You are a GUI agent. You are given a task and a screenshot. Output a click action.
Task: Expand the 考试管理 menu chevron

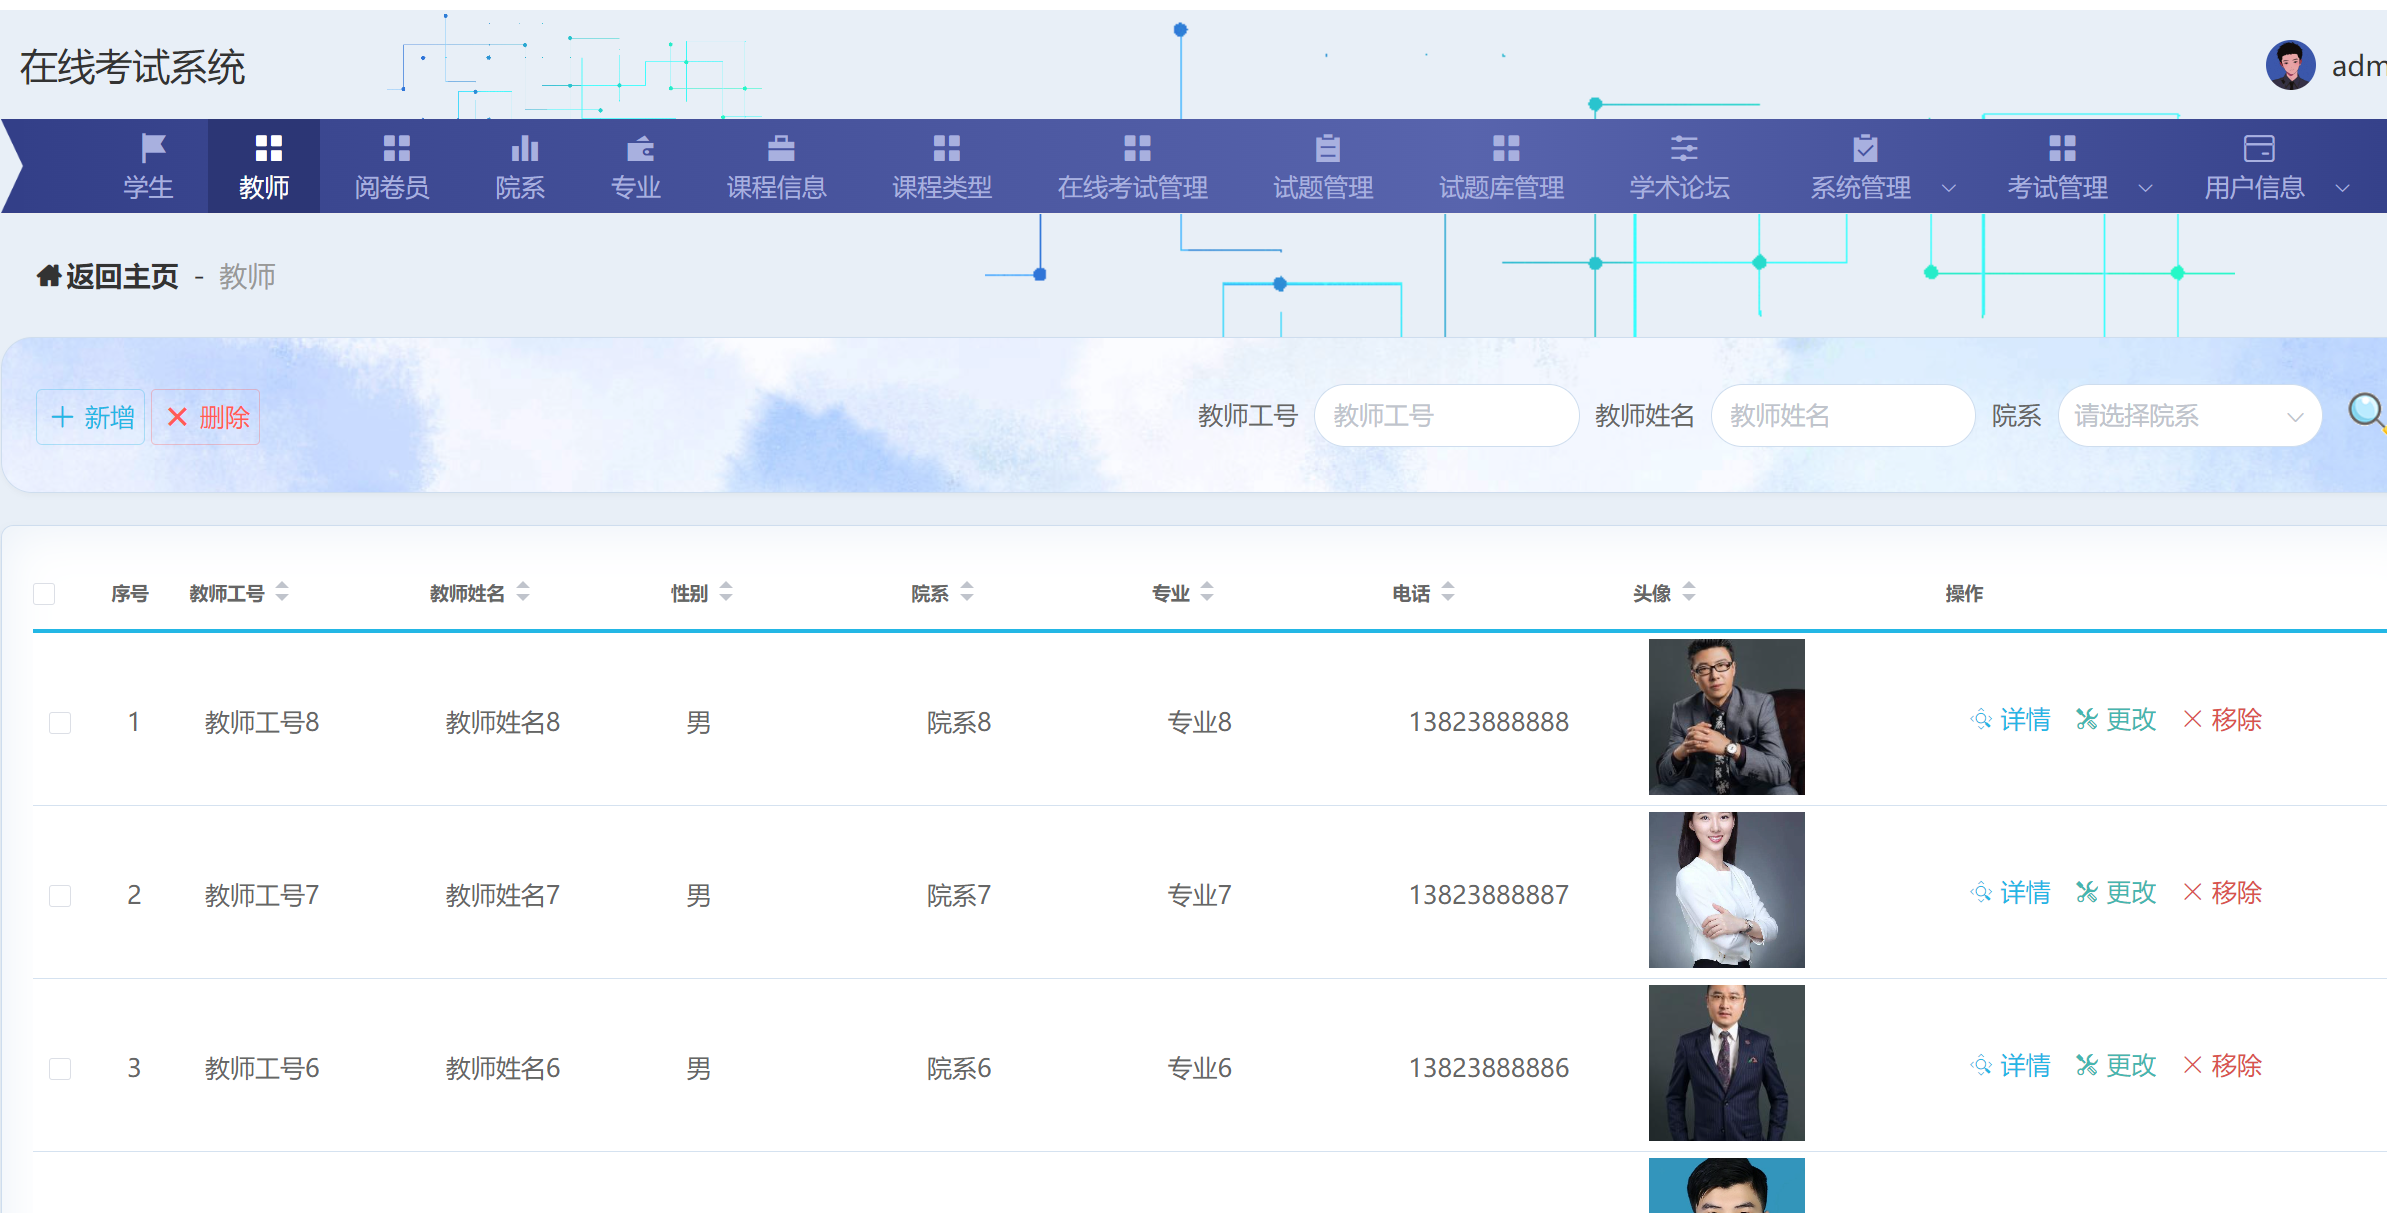tap(2145, 188)
